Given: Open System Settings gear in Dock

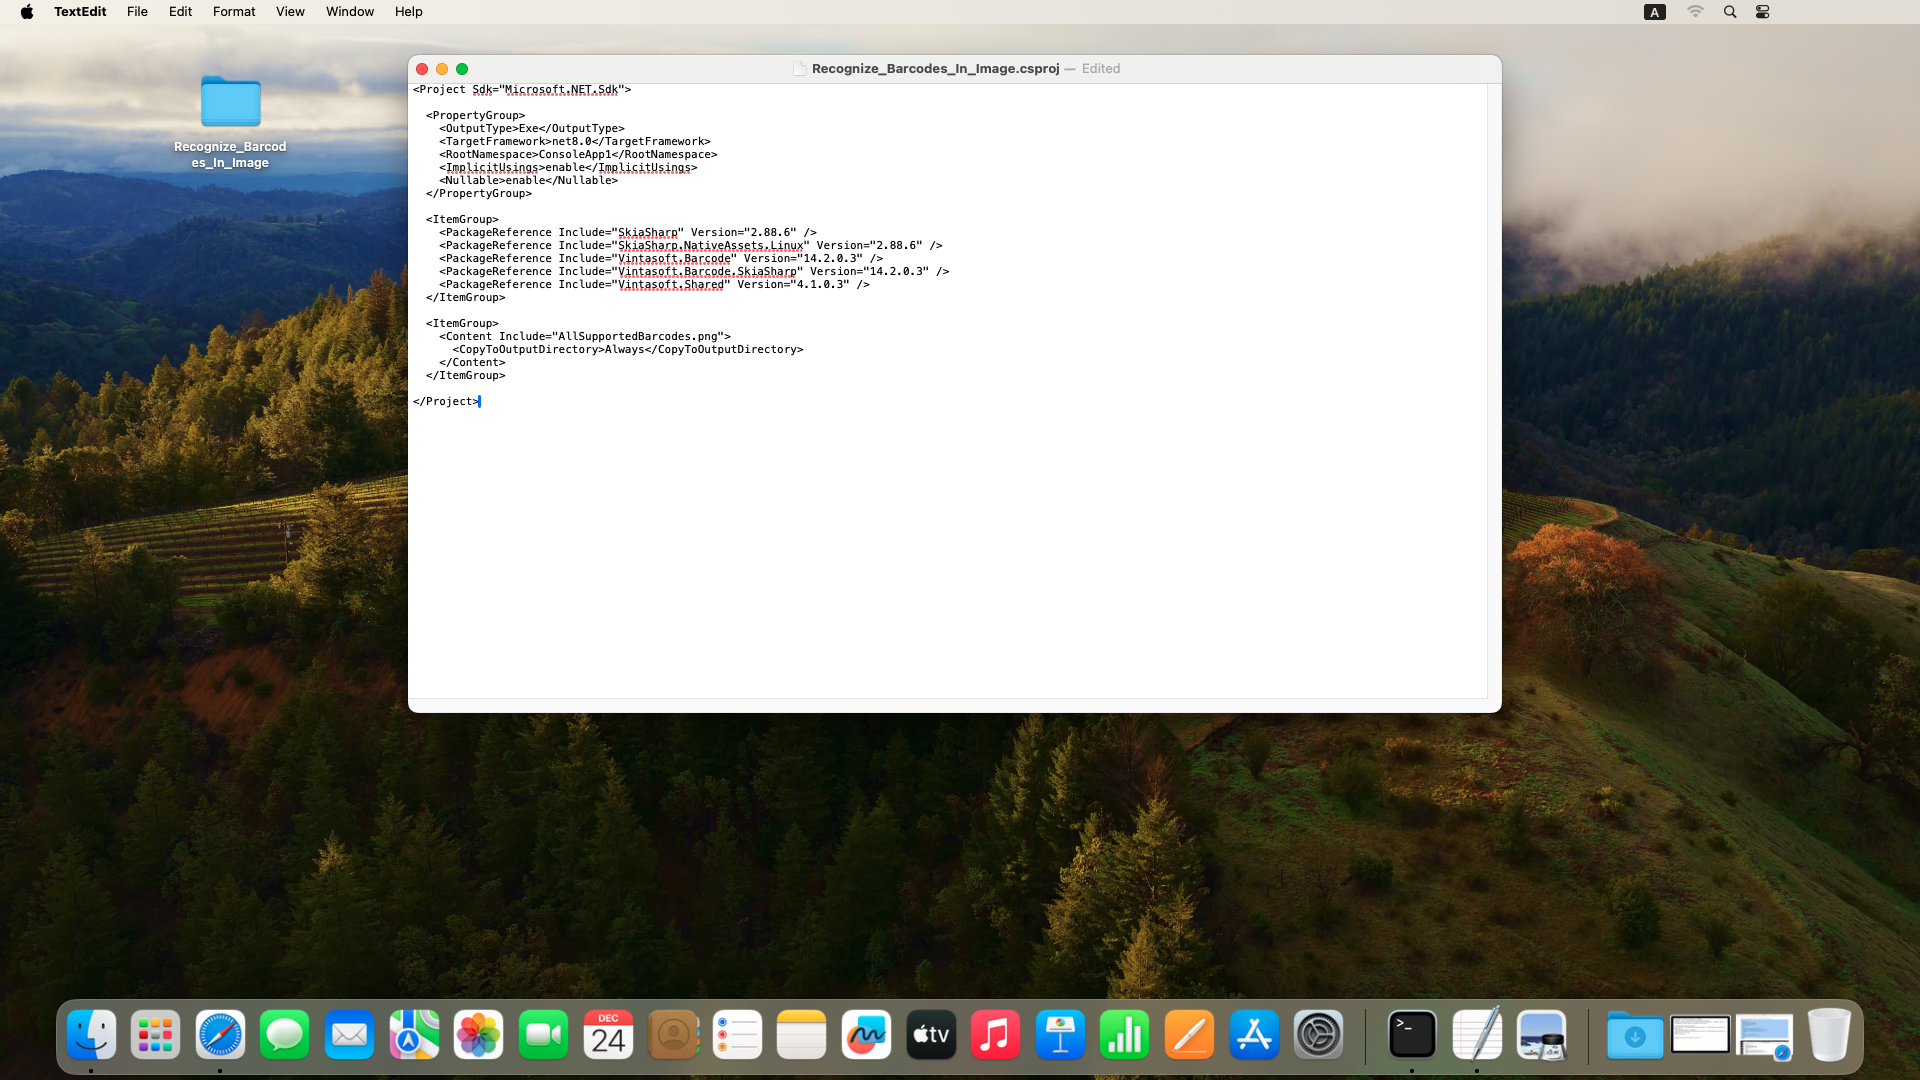Looking at the screenshot, I should point(1318,1035).
